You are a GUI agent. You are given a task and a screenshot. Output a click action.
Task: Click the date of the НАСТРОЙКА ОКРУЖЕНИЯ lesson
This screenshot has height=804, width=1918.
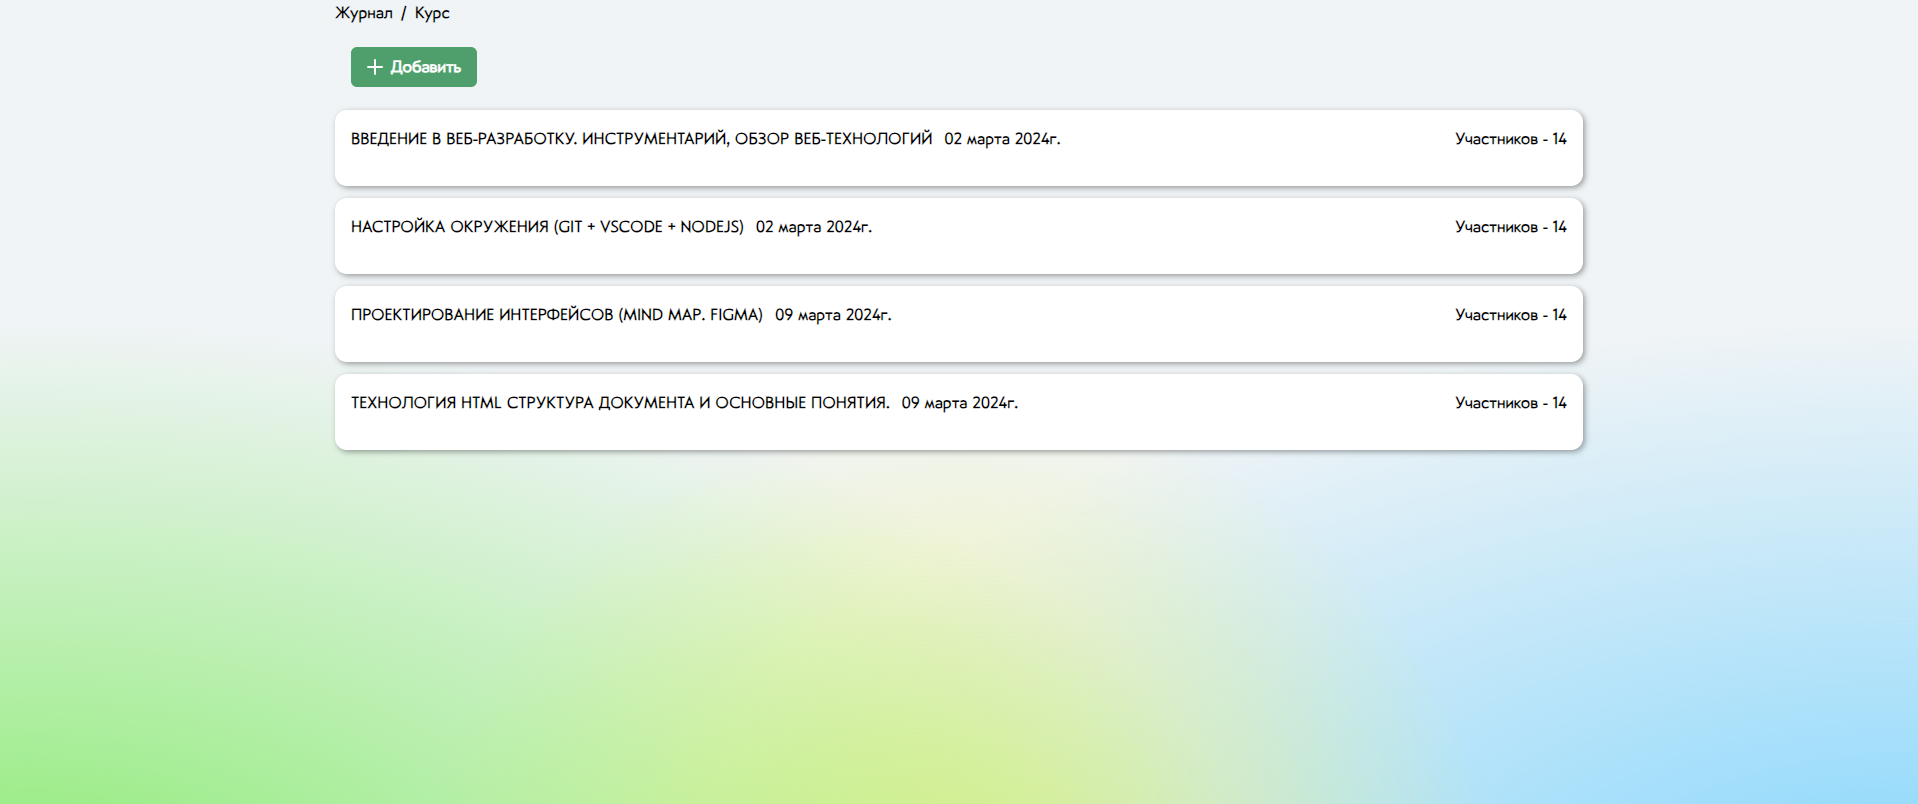[x=813, y=227]
